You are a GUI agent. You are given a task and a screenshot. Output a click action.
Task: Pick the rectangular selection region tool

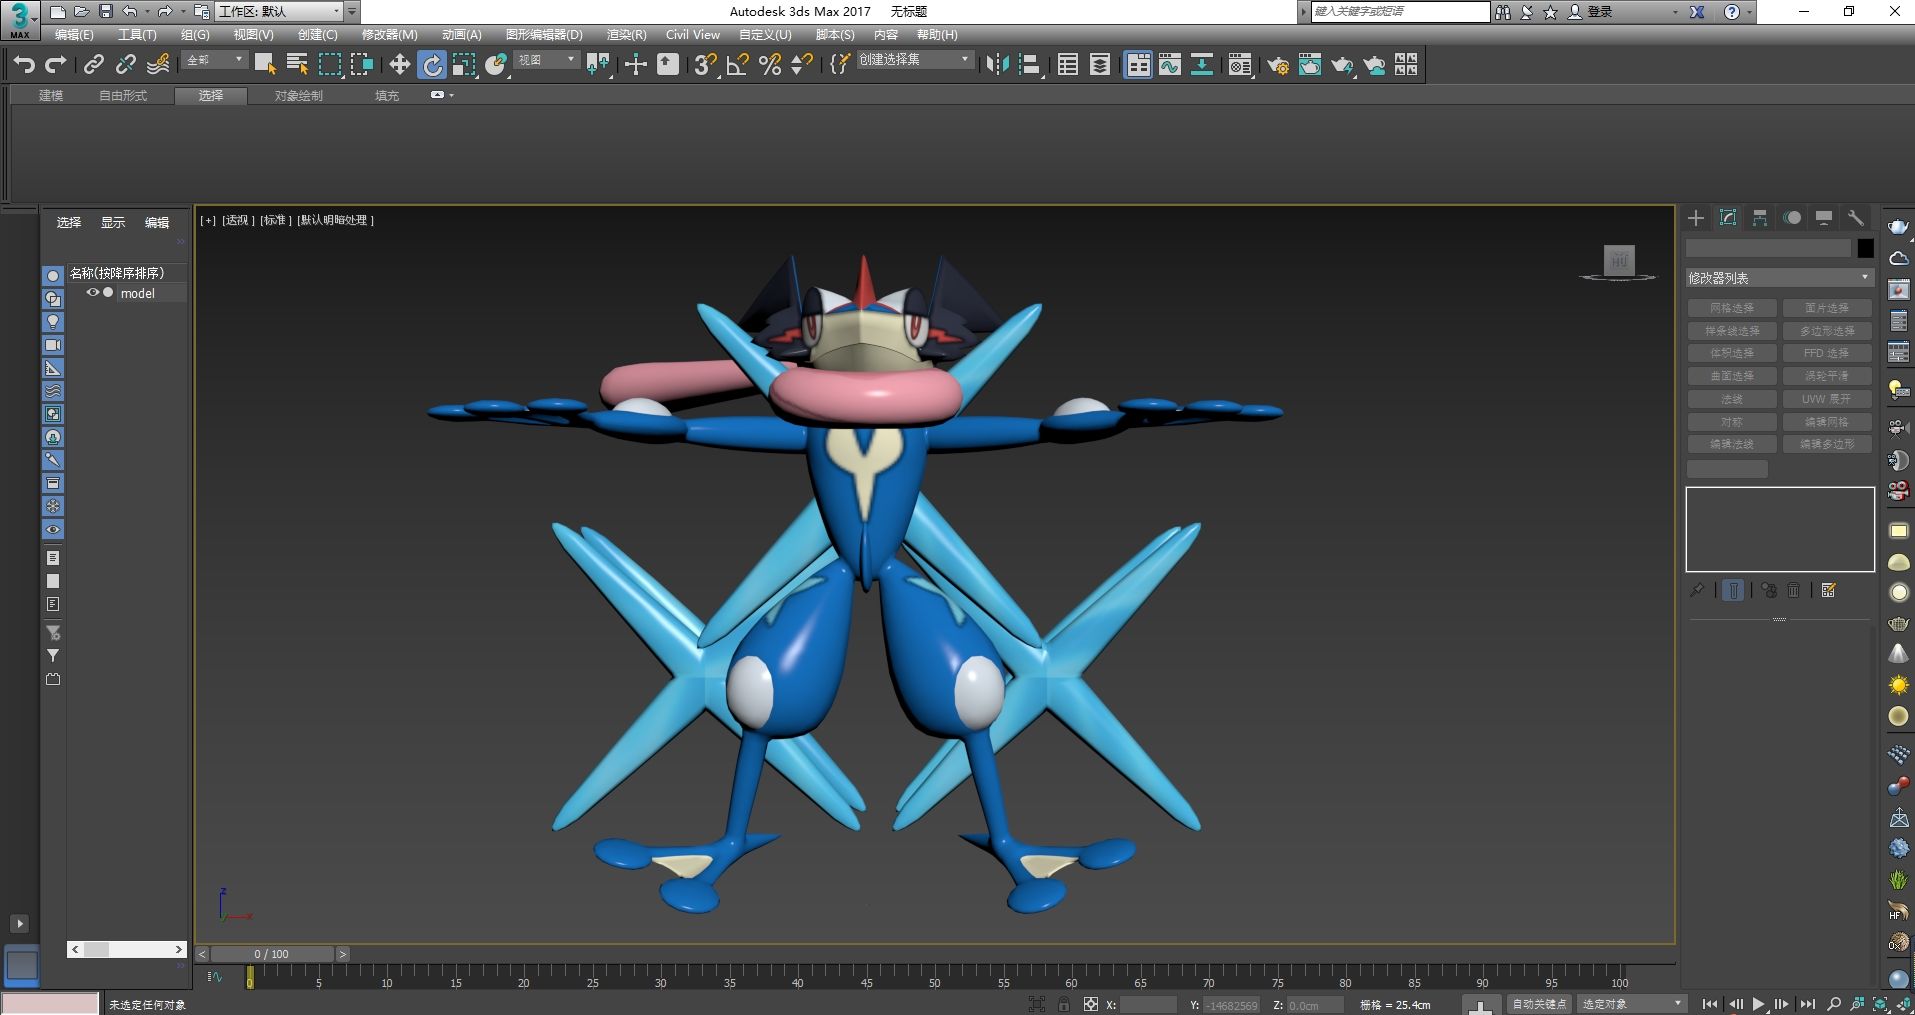329,65
